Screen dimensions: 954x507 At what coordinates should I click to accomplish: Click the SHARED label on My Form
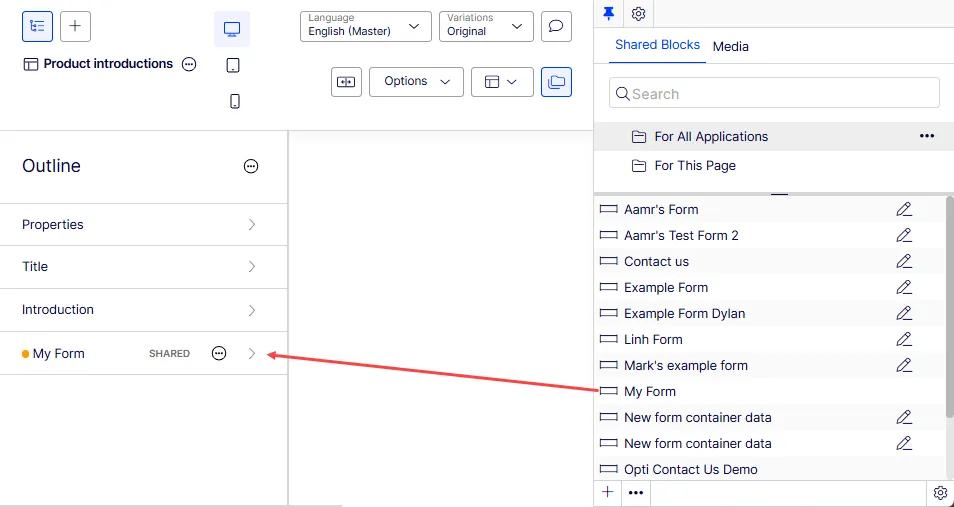point(169,354)
